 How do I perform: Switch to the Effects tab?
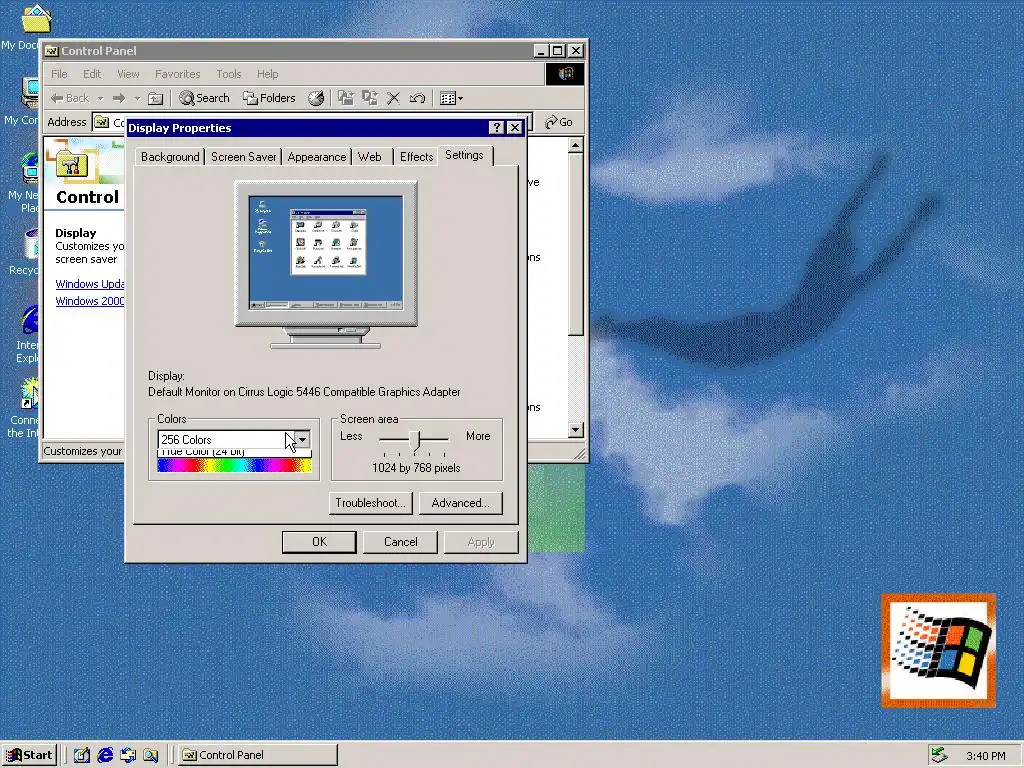(417, 157)
